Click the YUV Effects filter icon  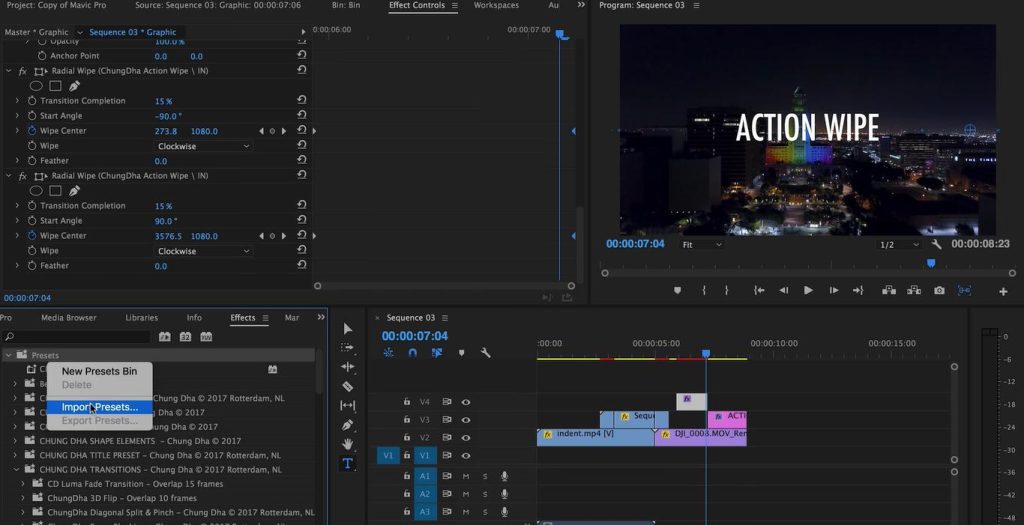click(x=206, y=337)
